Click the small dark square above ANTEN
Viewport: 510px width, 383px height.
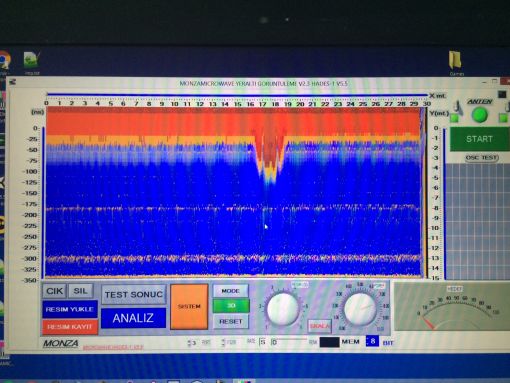point(502,94)
